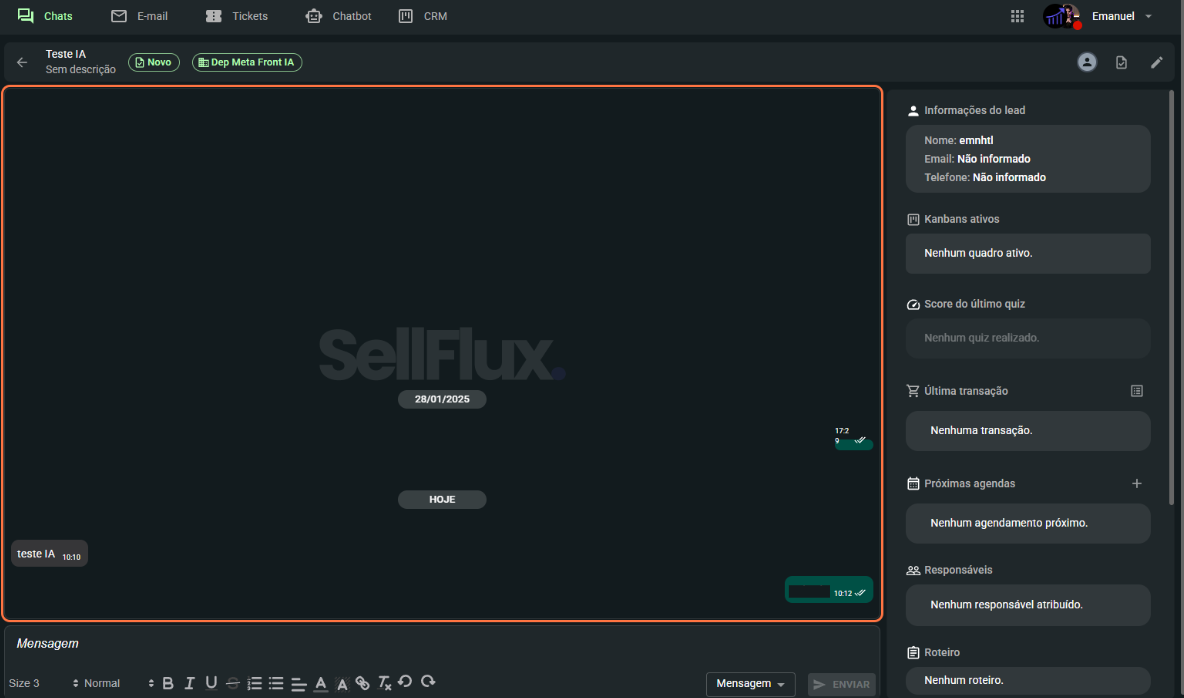Undo the last edit
Image resolution: width=1184 pixels, height=698 pixels.
pos(405,681)
